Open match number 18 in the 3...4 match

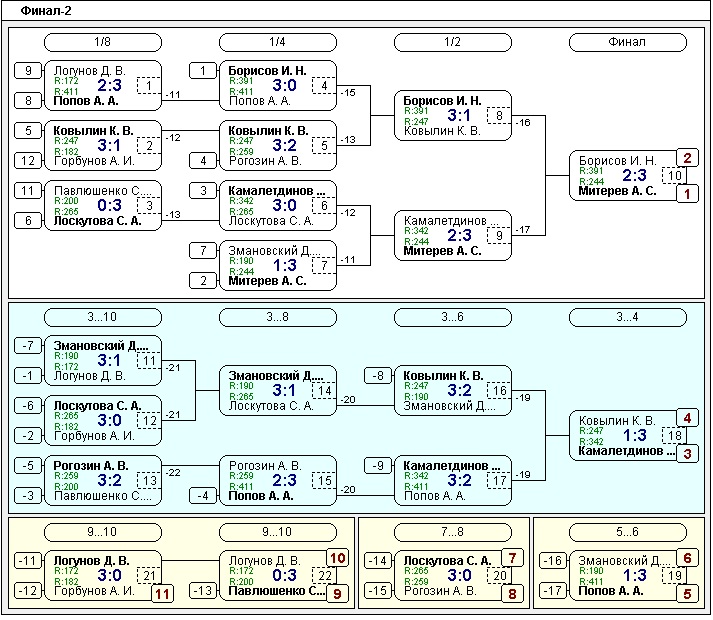pos(676,436)
